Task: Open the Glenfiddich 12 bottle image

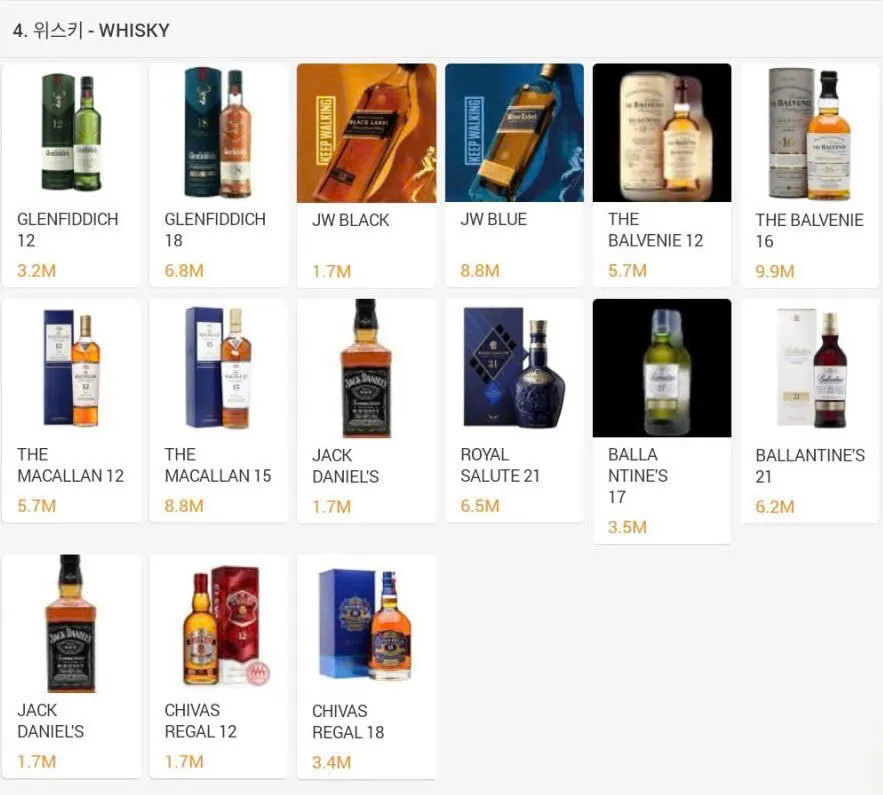Action: click(x=71, y=133)
